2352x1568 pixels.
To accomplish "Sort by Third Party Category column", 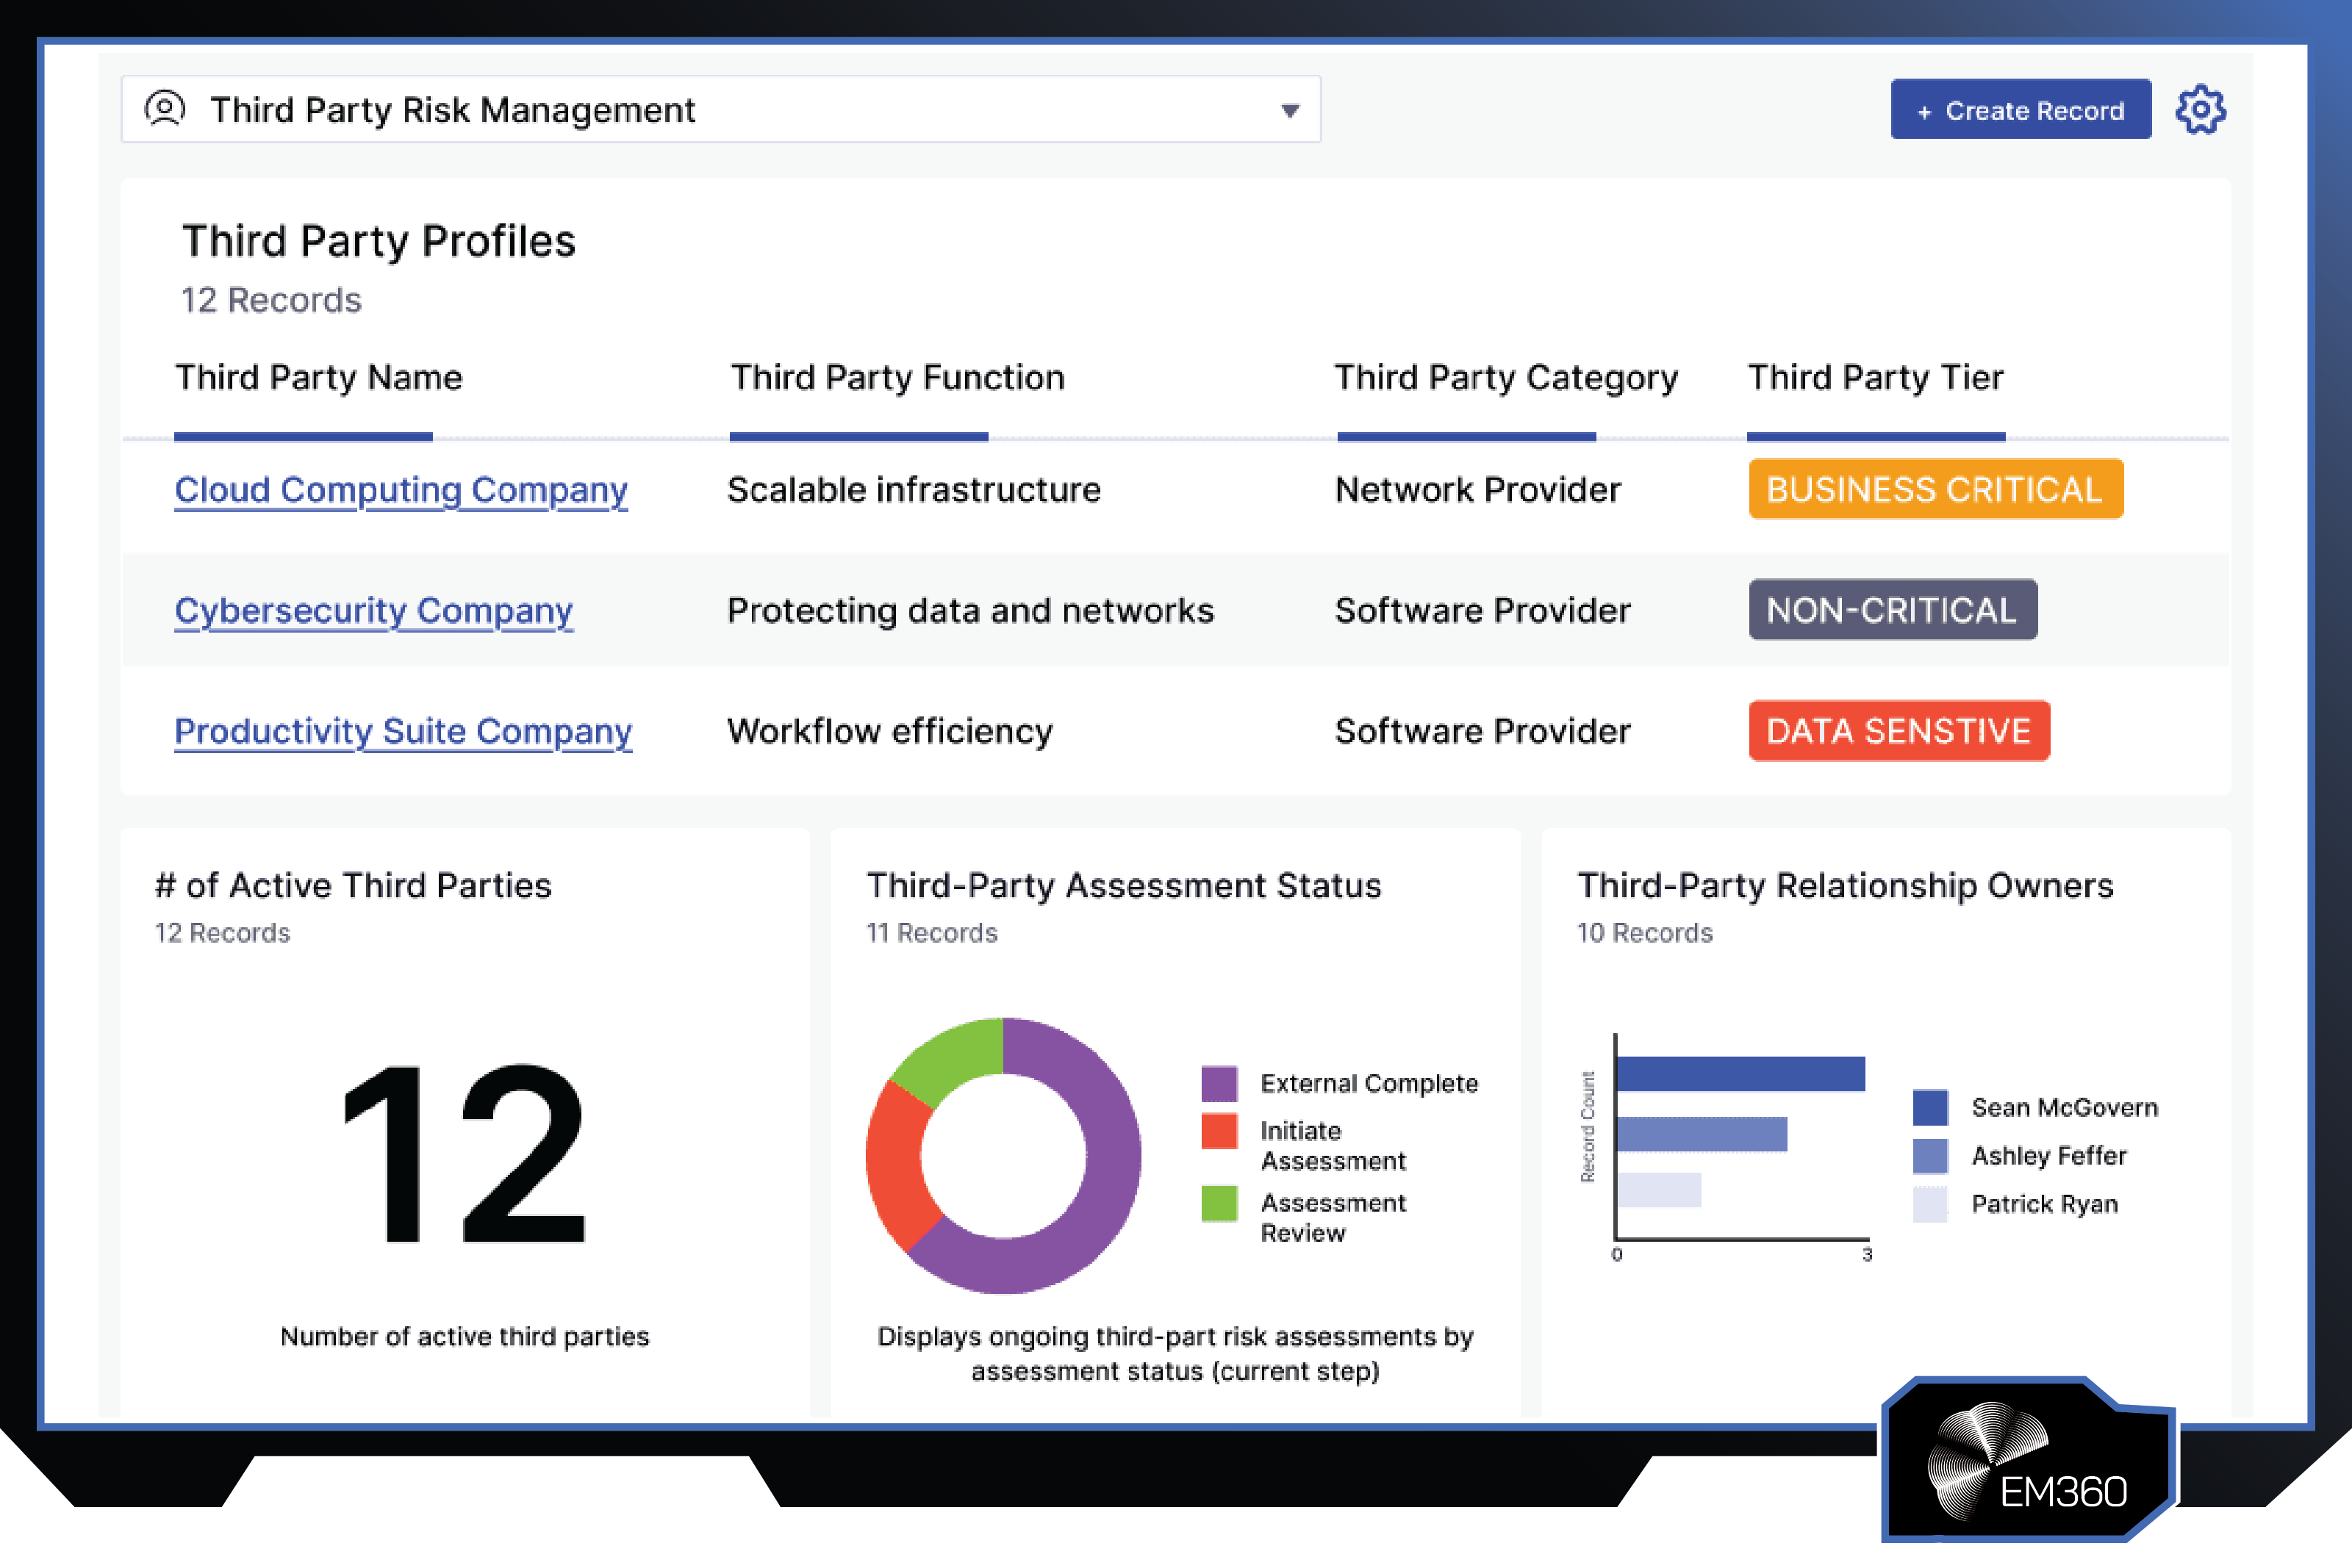I will tap(1506, 377).
